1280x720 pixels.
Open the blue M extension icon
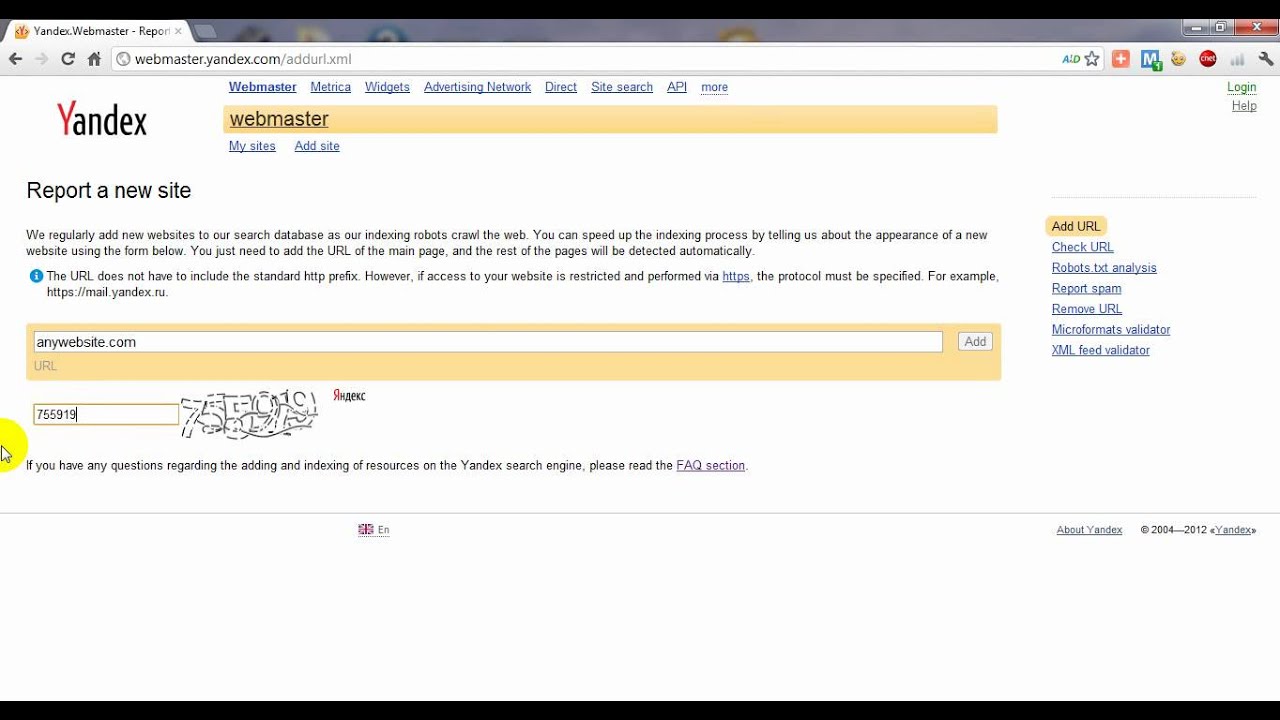(1150, 59)
